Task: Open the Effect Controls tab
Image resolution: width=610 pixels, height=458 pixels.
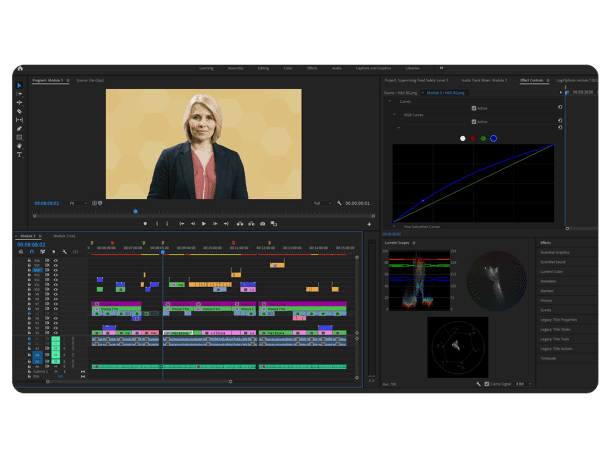Action: [x=531, y=79]
